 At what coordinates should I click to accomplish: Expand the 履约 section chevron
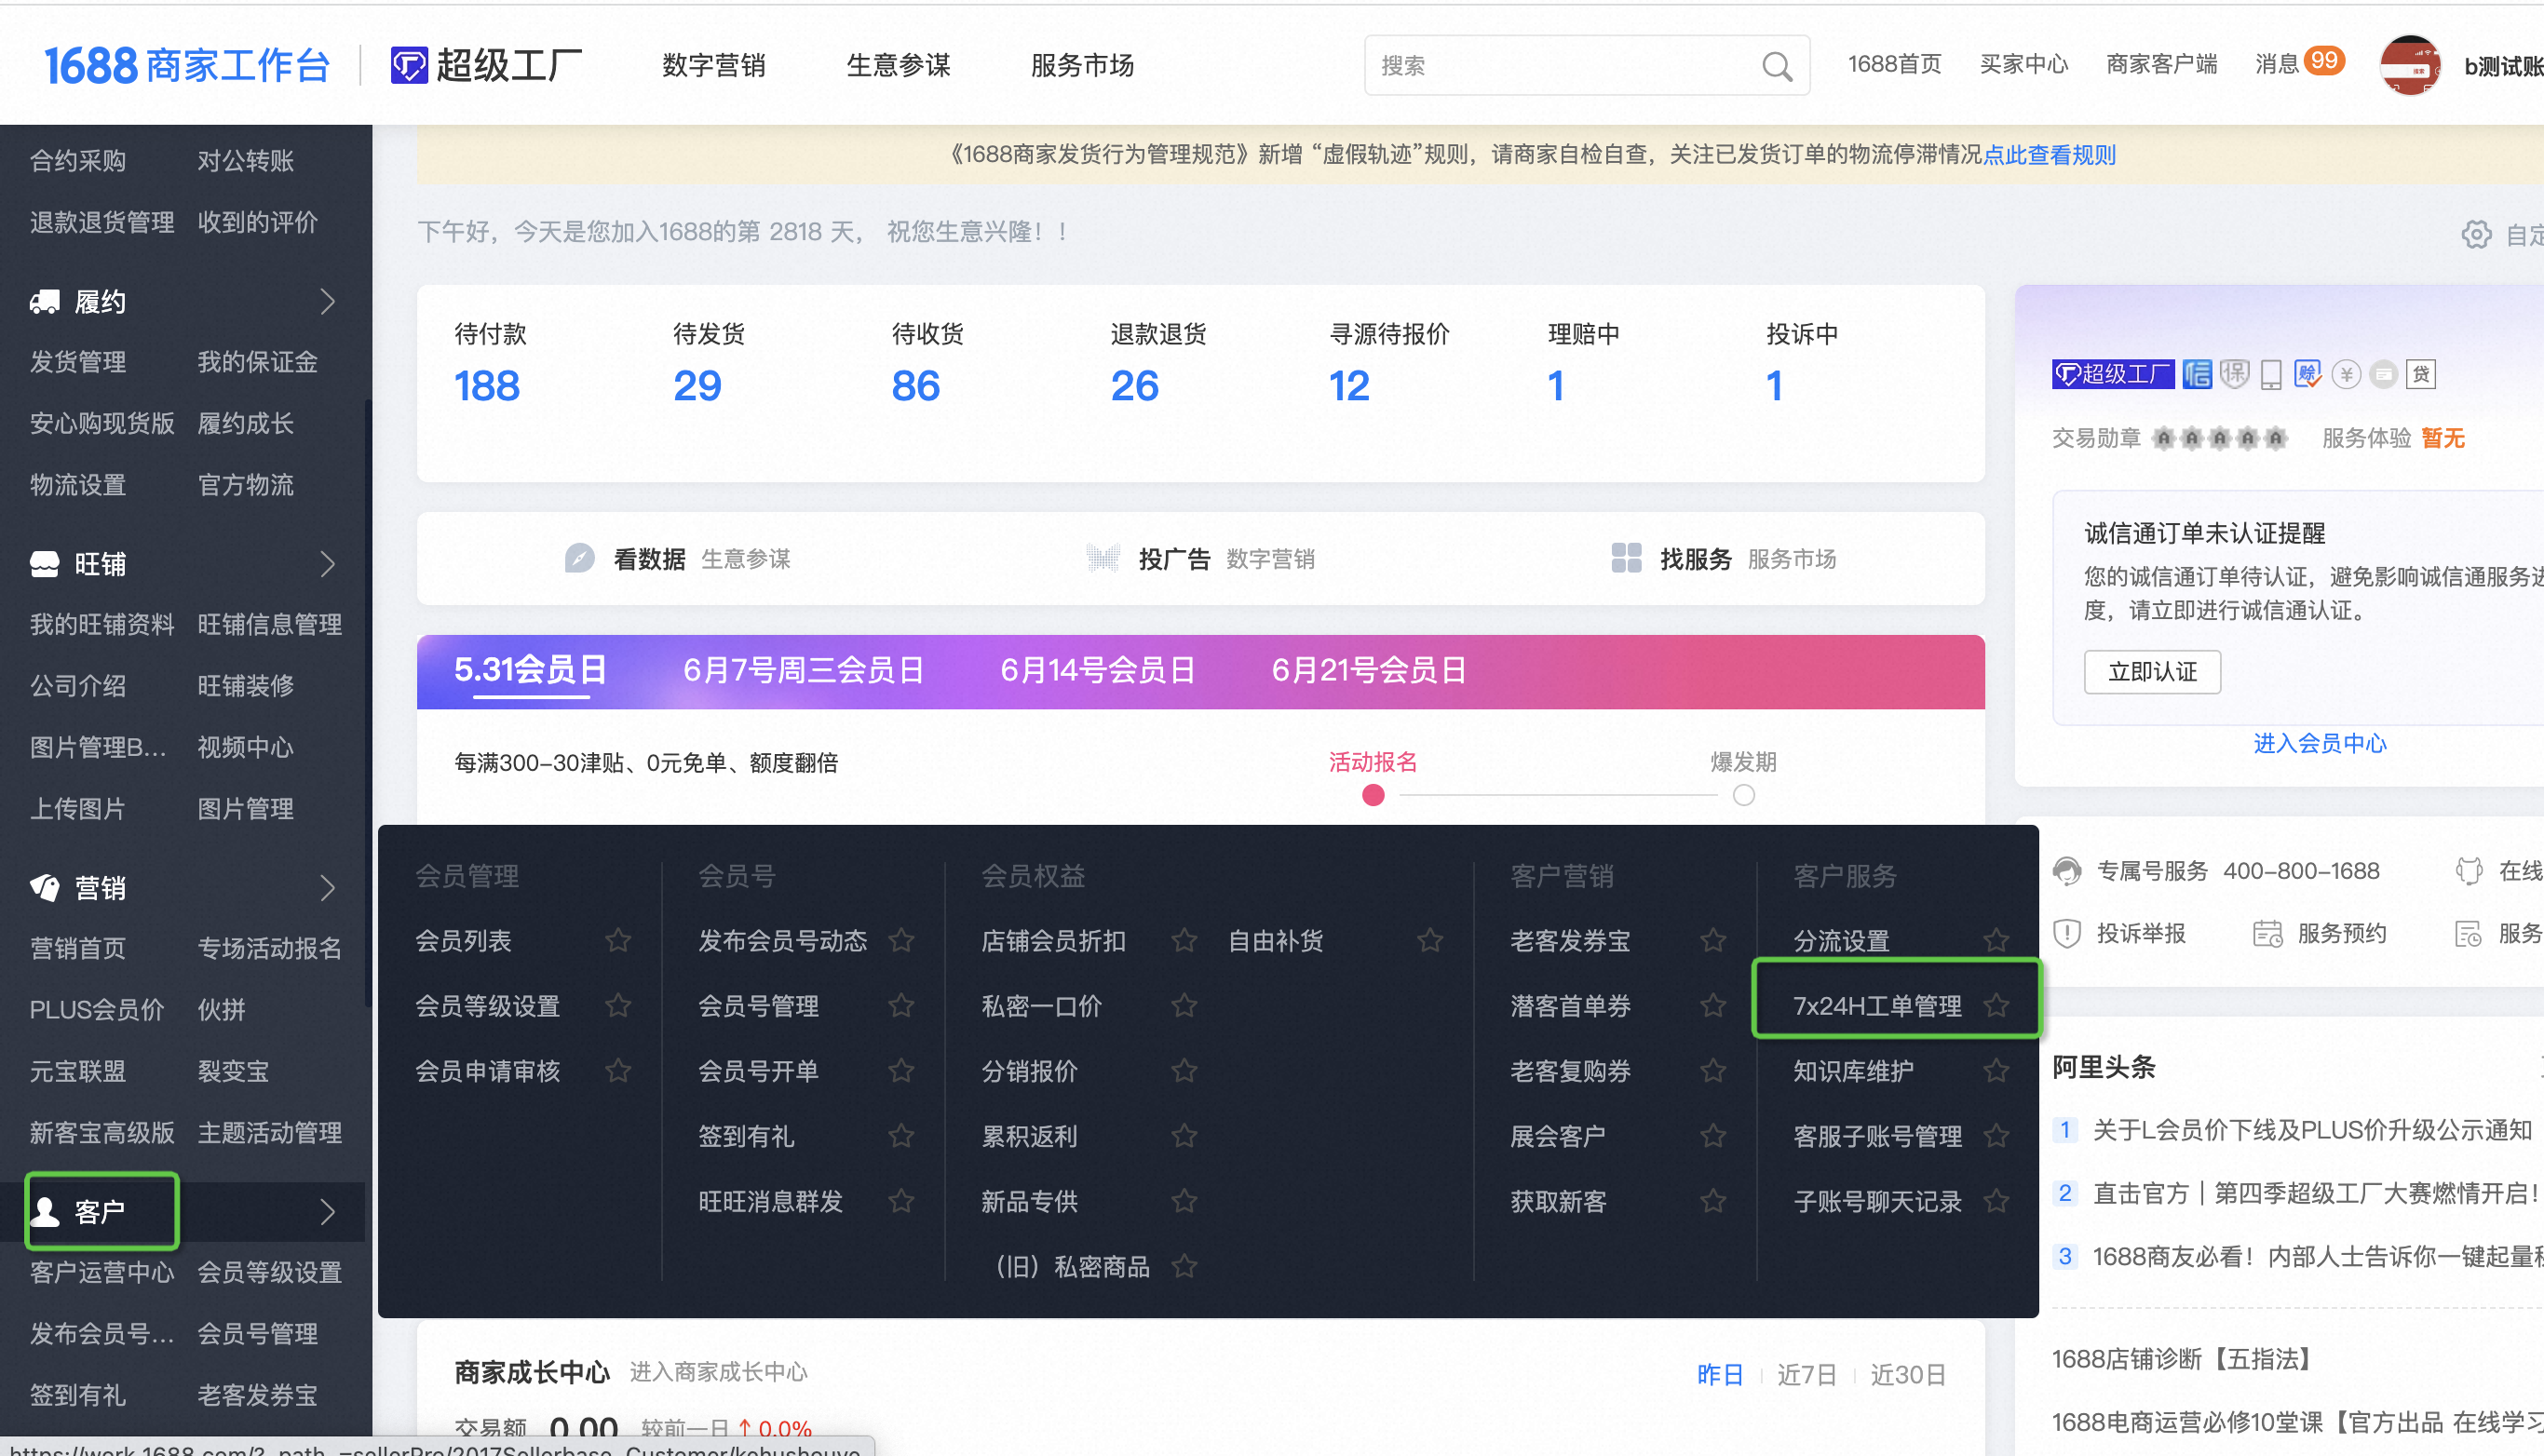(x=328, y=302)
